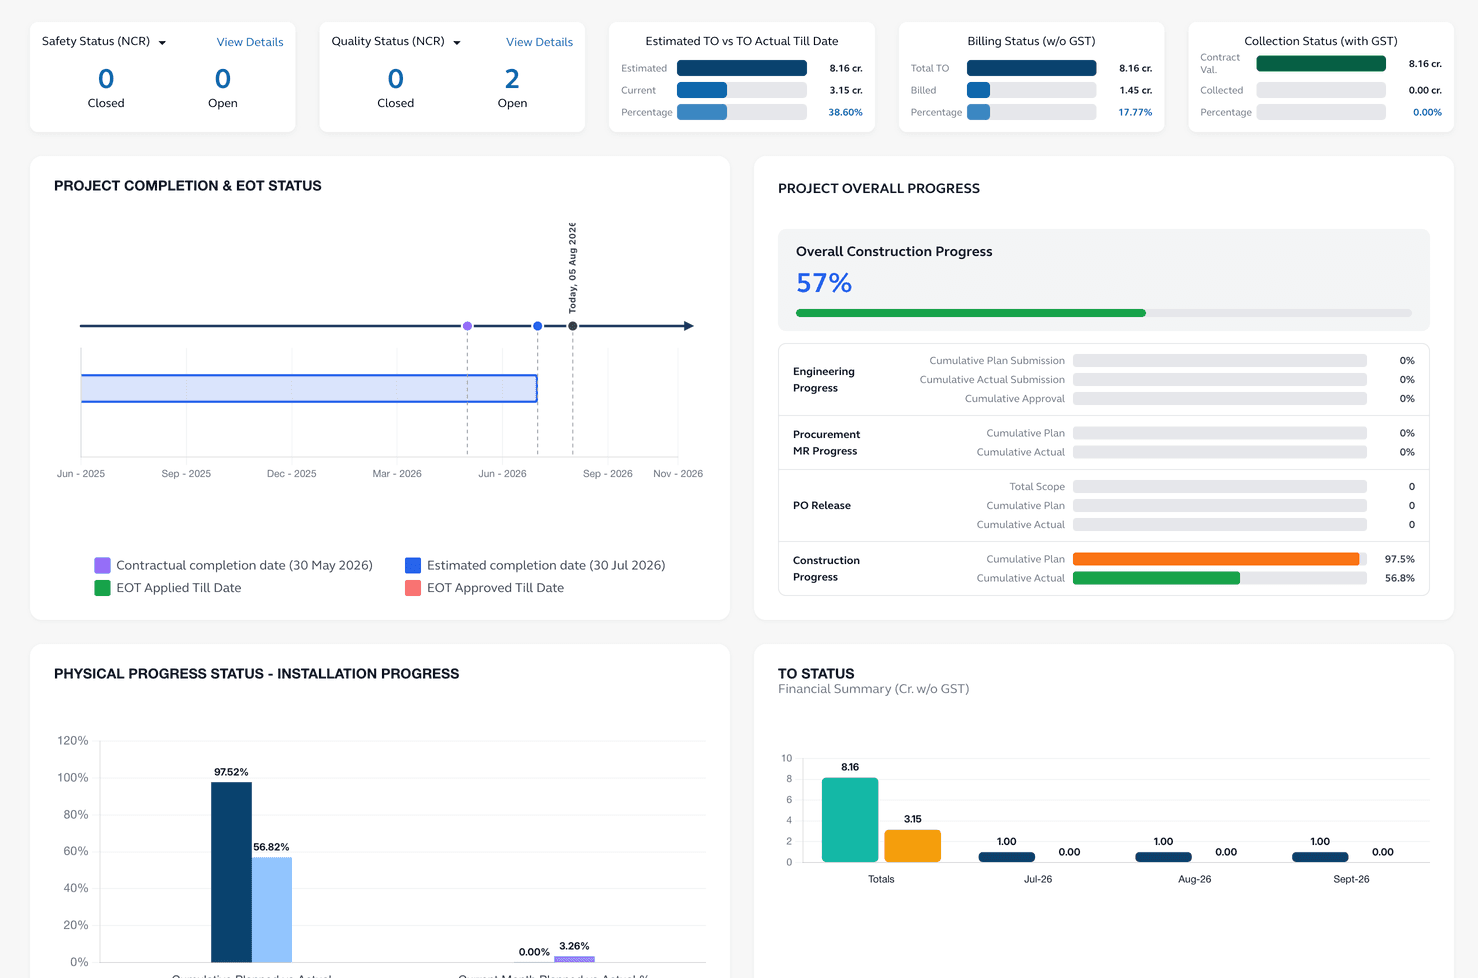Open View Details link in Quality Status card
1478x978 pixels.
pos(539,42)
